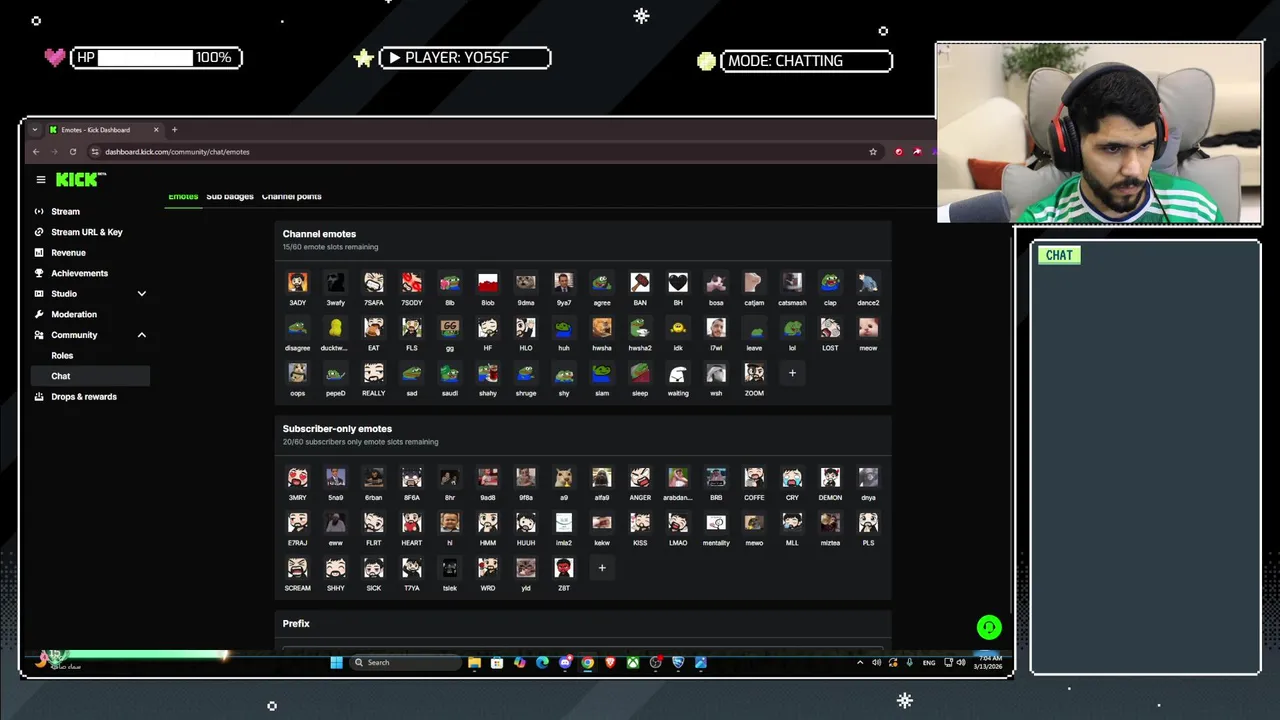Open the Moderation sidebar item

(x=74, y=314)
